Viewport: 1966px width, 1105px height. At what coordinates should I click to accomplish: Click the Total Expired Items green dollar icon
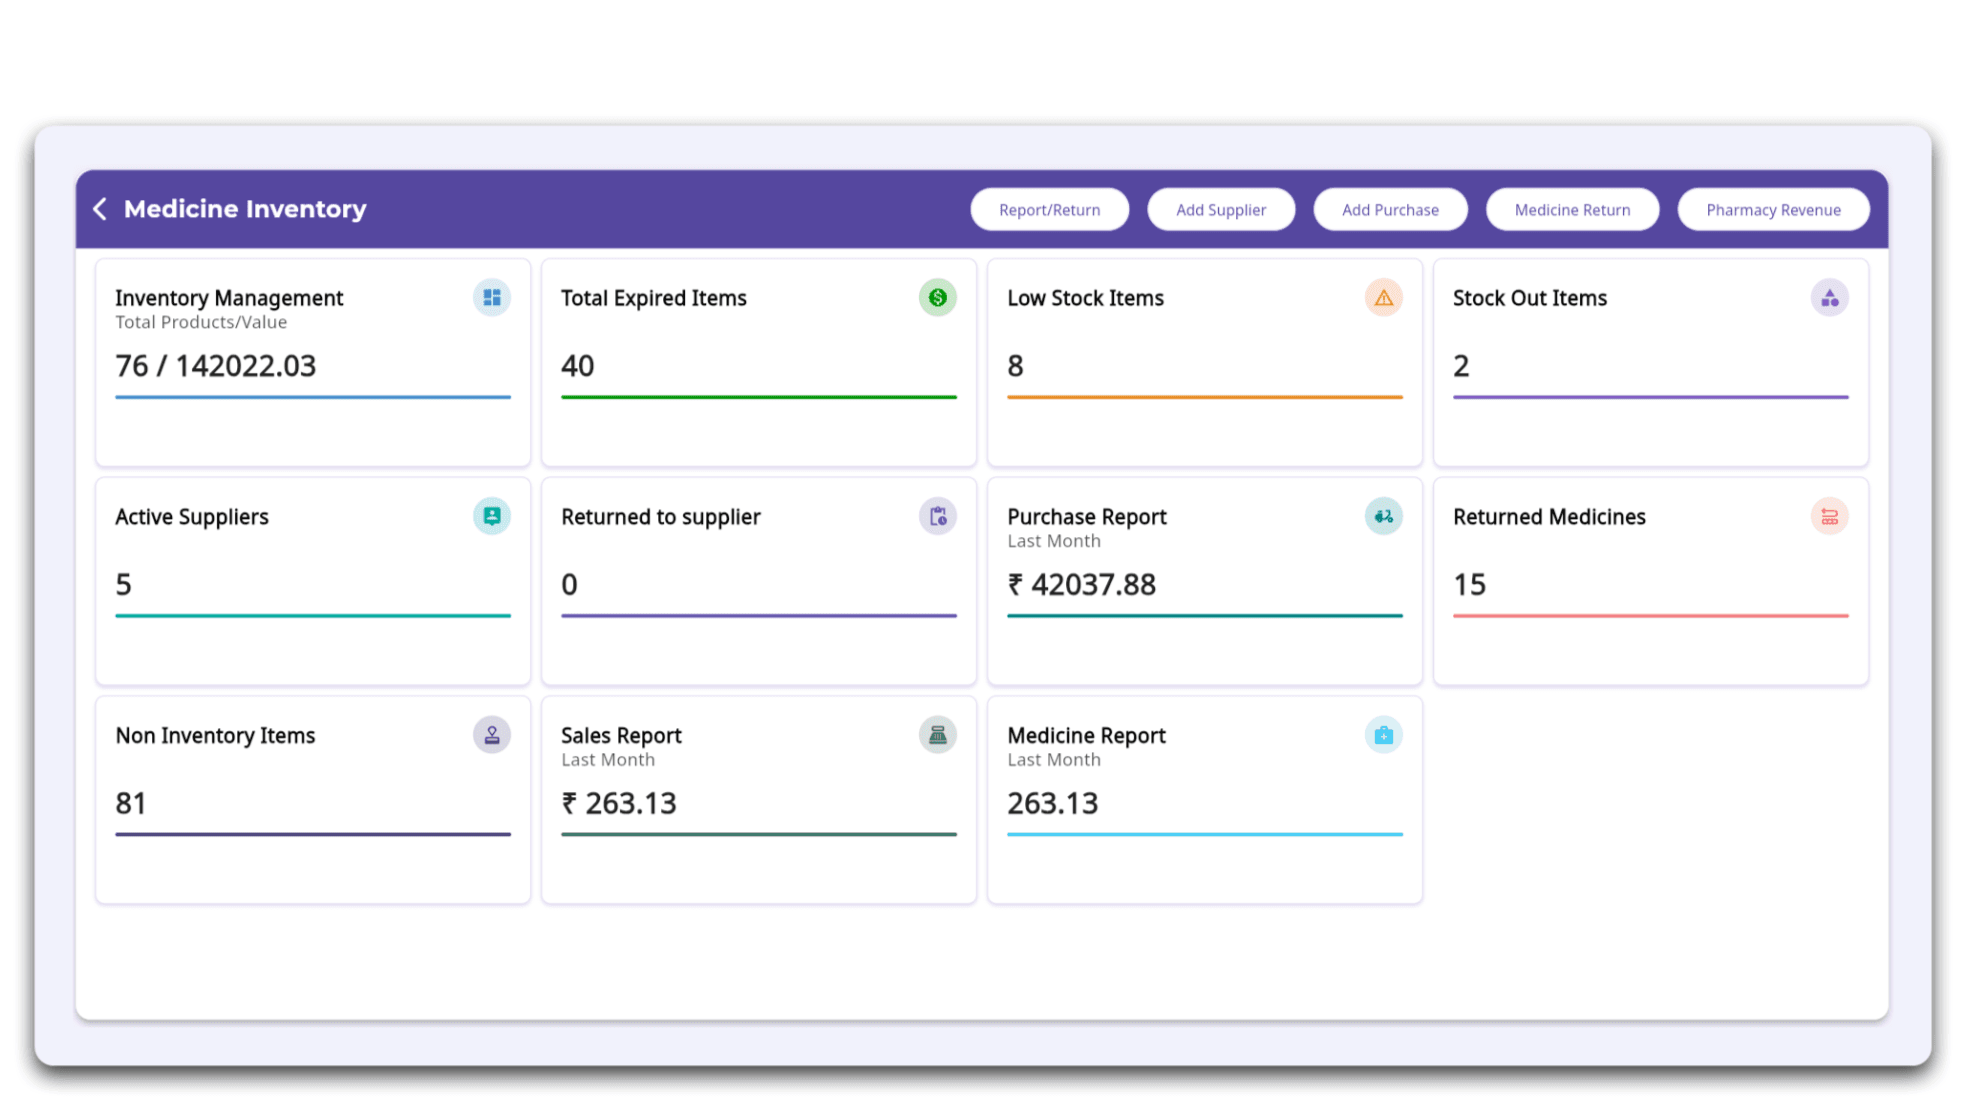coord(938,298)
